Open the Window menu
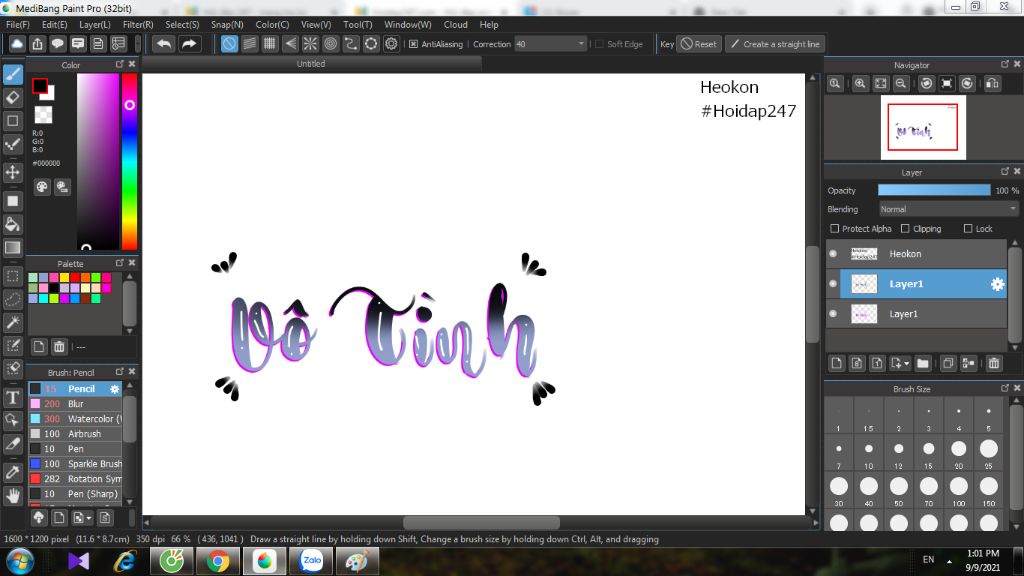Viewport: 1024px width, 576px height. pyautogui.click(x=408, y=24)
